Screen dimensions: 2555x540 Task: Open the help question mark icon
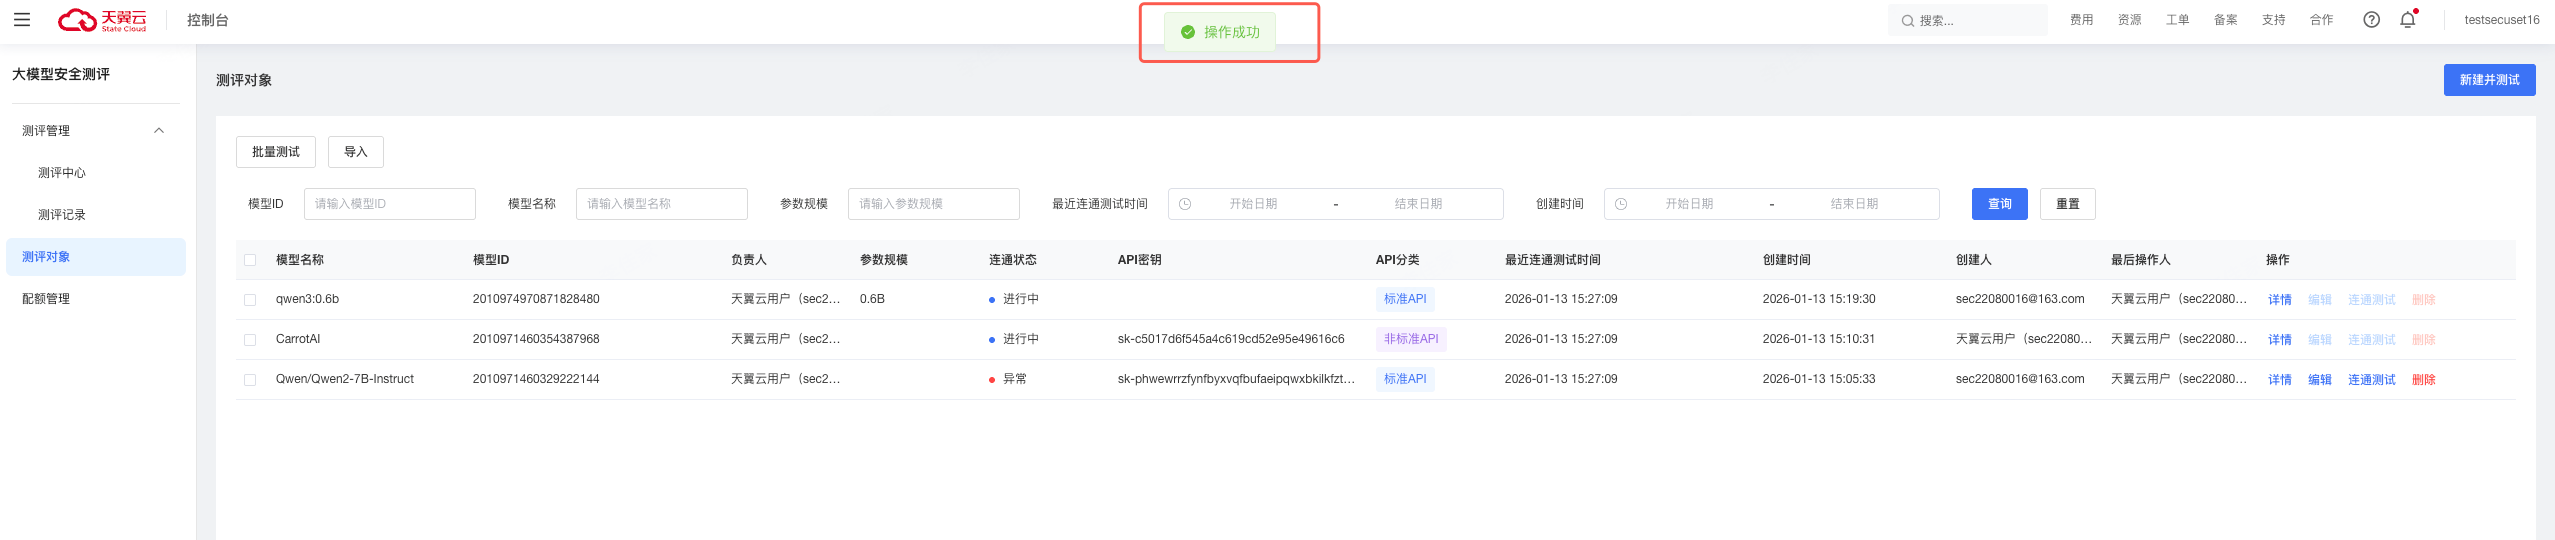[2371, 20]
